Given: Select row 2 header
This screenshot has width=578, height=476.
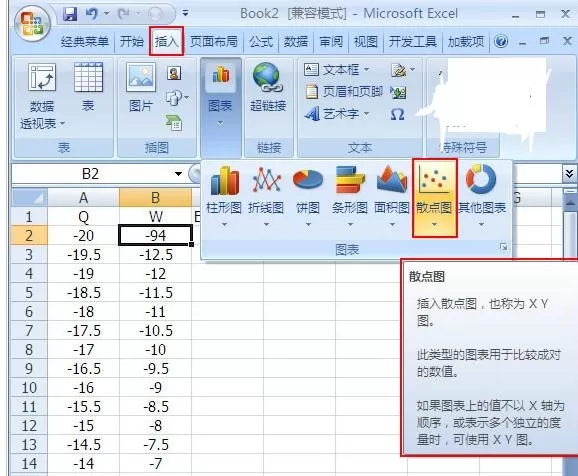Looking at the screenshot, I should pyautogui.click(x=29, y=235).
